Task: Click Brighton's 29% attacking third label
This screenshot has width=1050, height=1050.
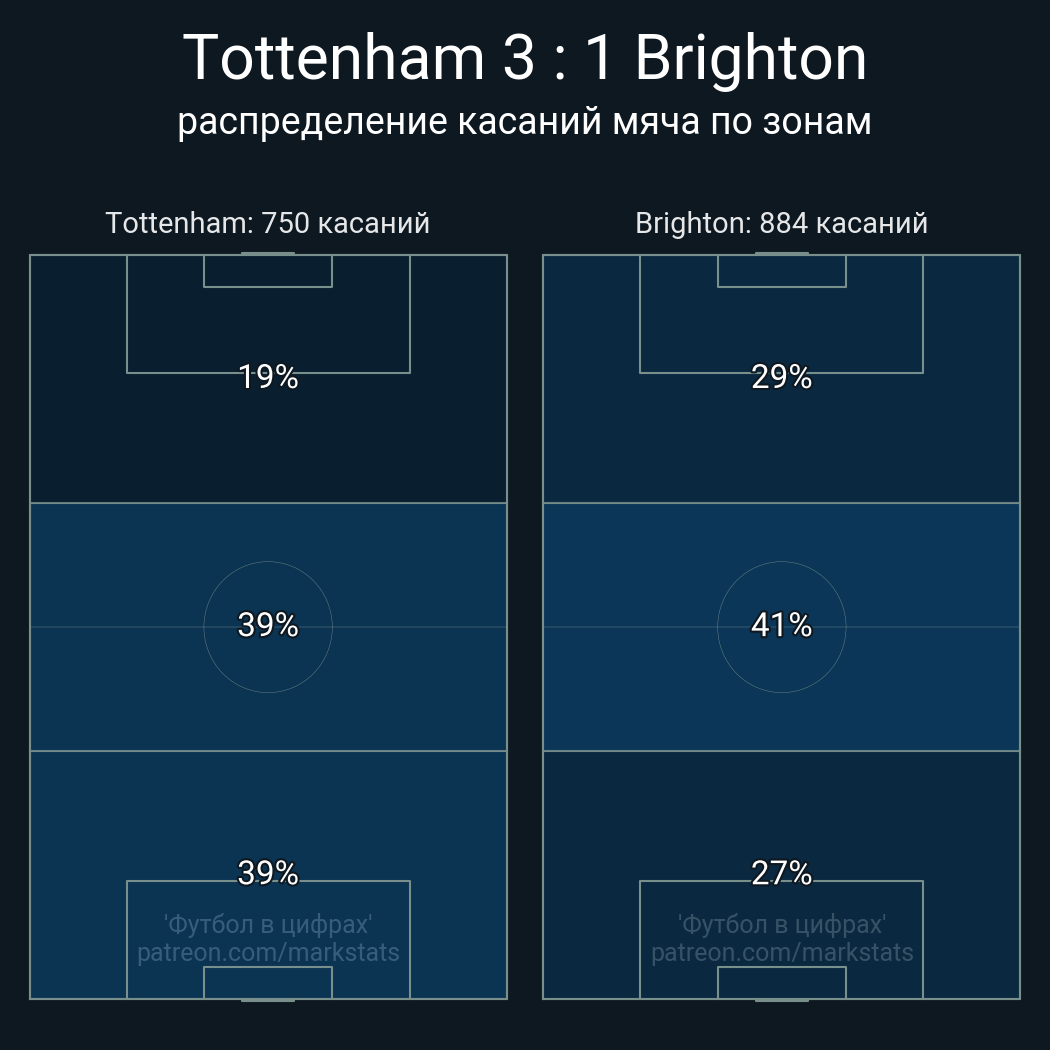Action: pos(781,377)
